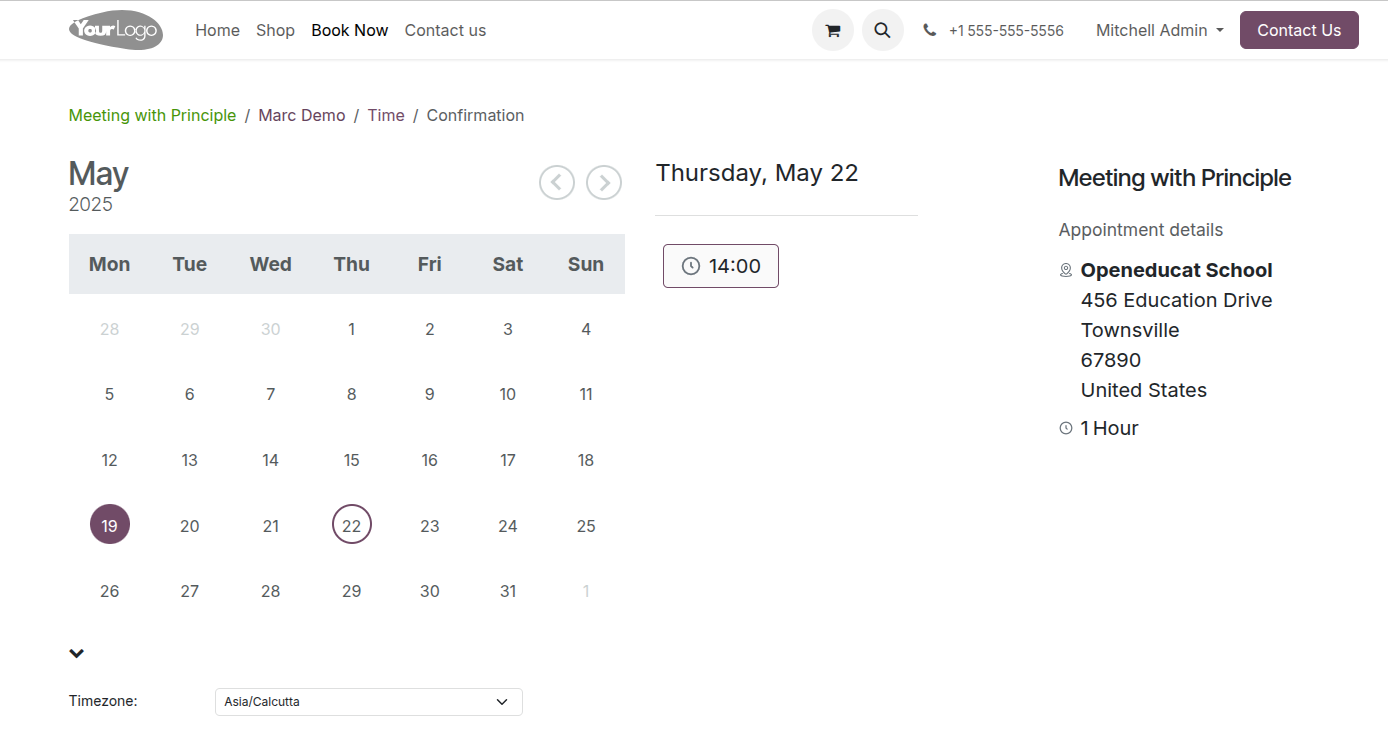Open the Home menu item
The image size is (1388, 754).
(x=217, y=30)
